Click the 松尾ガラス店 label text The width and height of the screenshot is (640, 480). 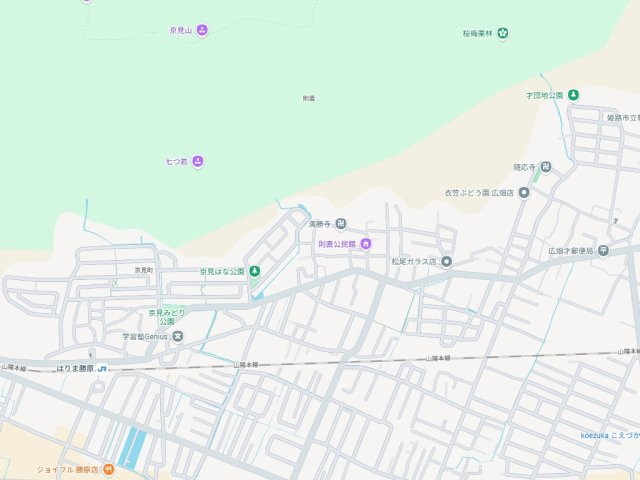(x=414, y=262)
